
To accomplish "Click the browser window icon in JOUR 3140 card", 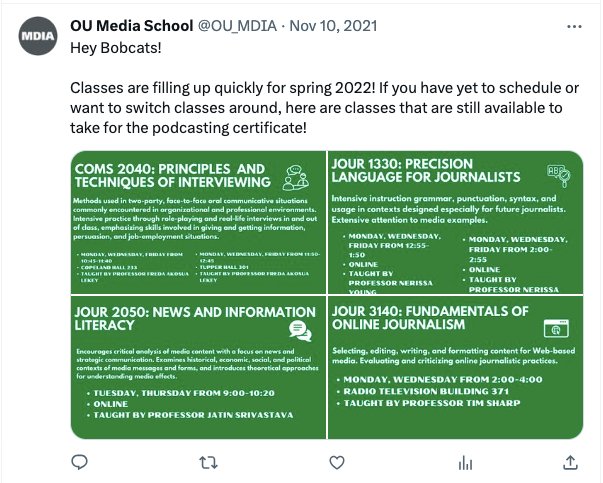I will 556,328.
